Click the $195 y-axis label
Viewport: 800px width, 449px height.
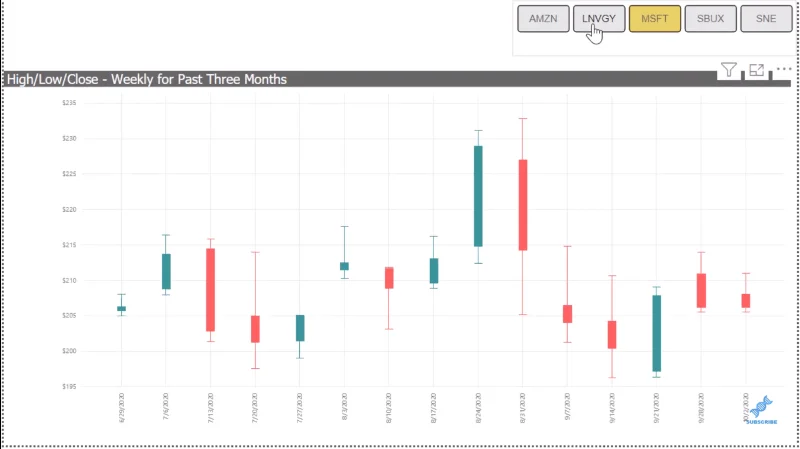[69, 387]
